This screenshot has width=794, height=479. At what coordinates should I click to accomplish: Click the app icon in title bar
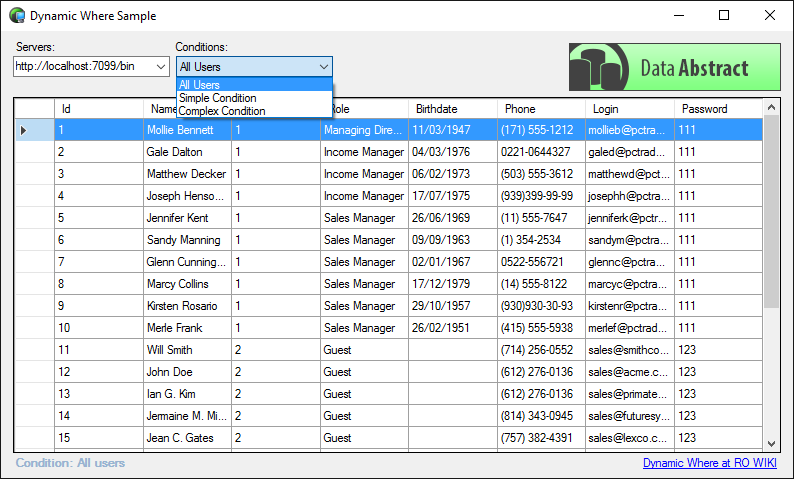(16, 15)
